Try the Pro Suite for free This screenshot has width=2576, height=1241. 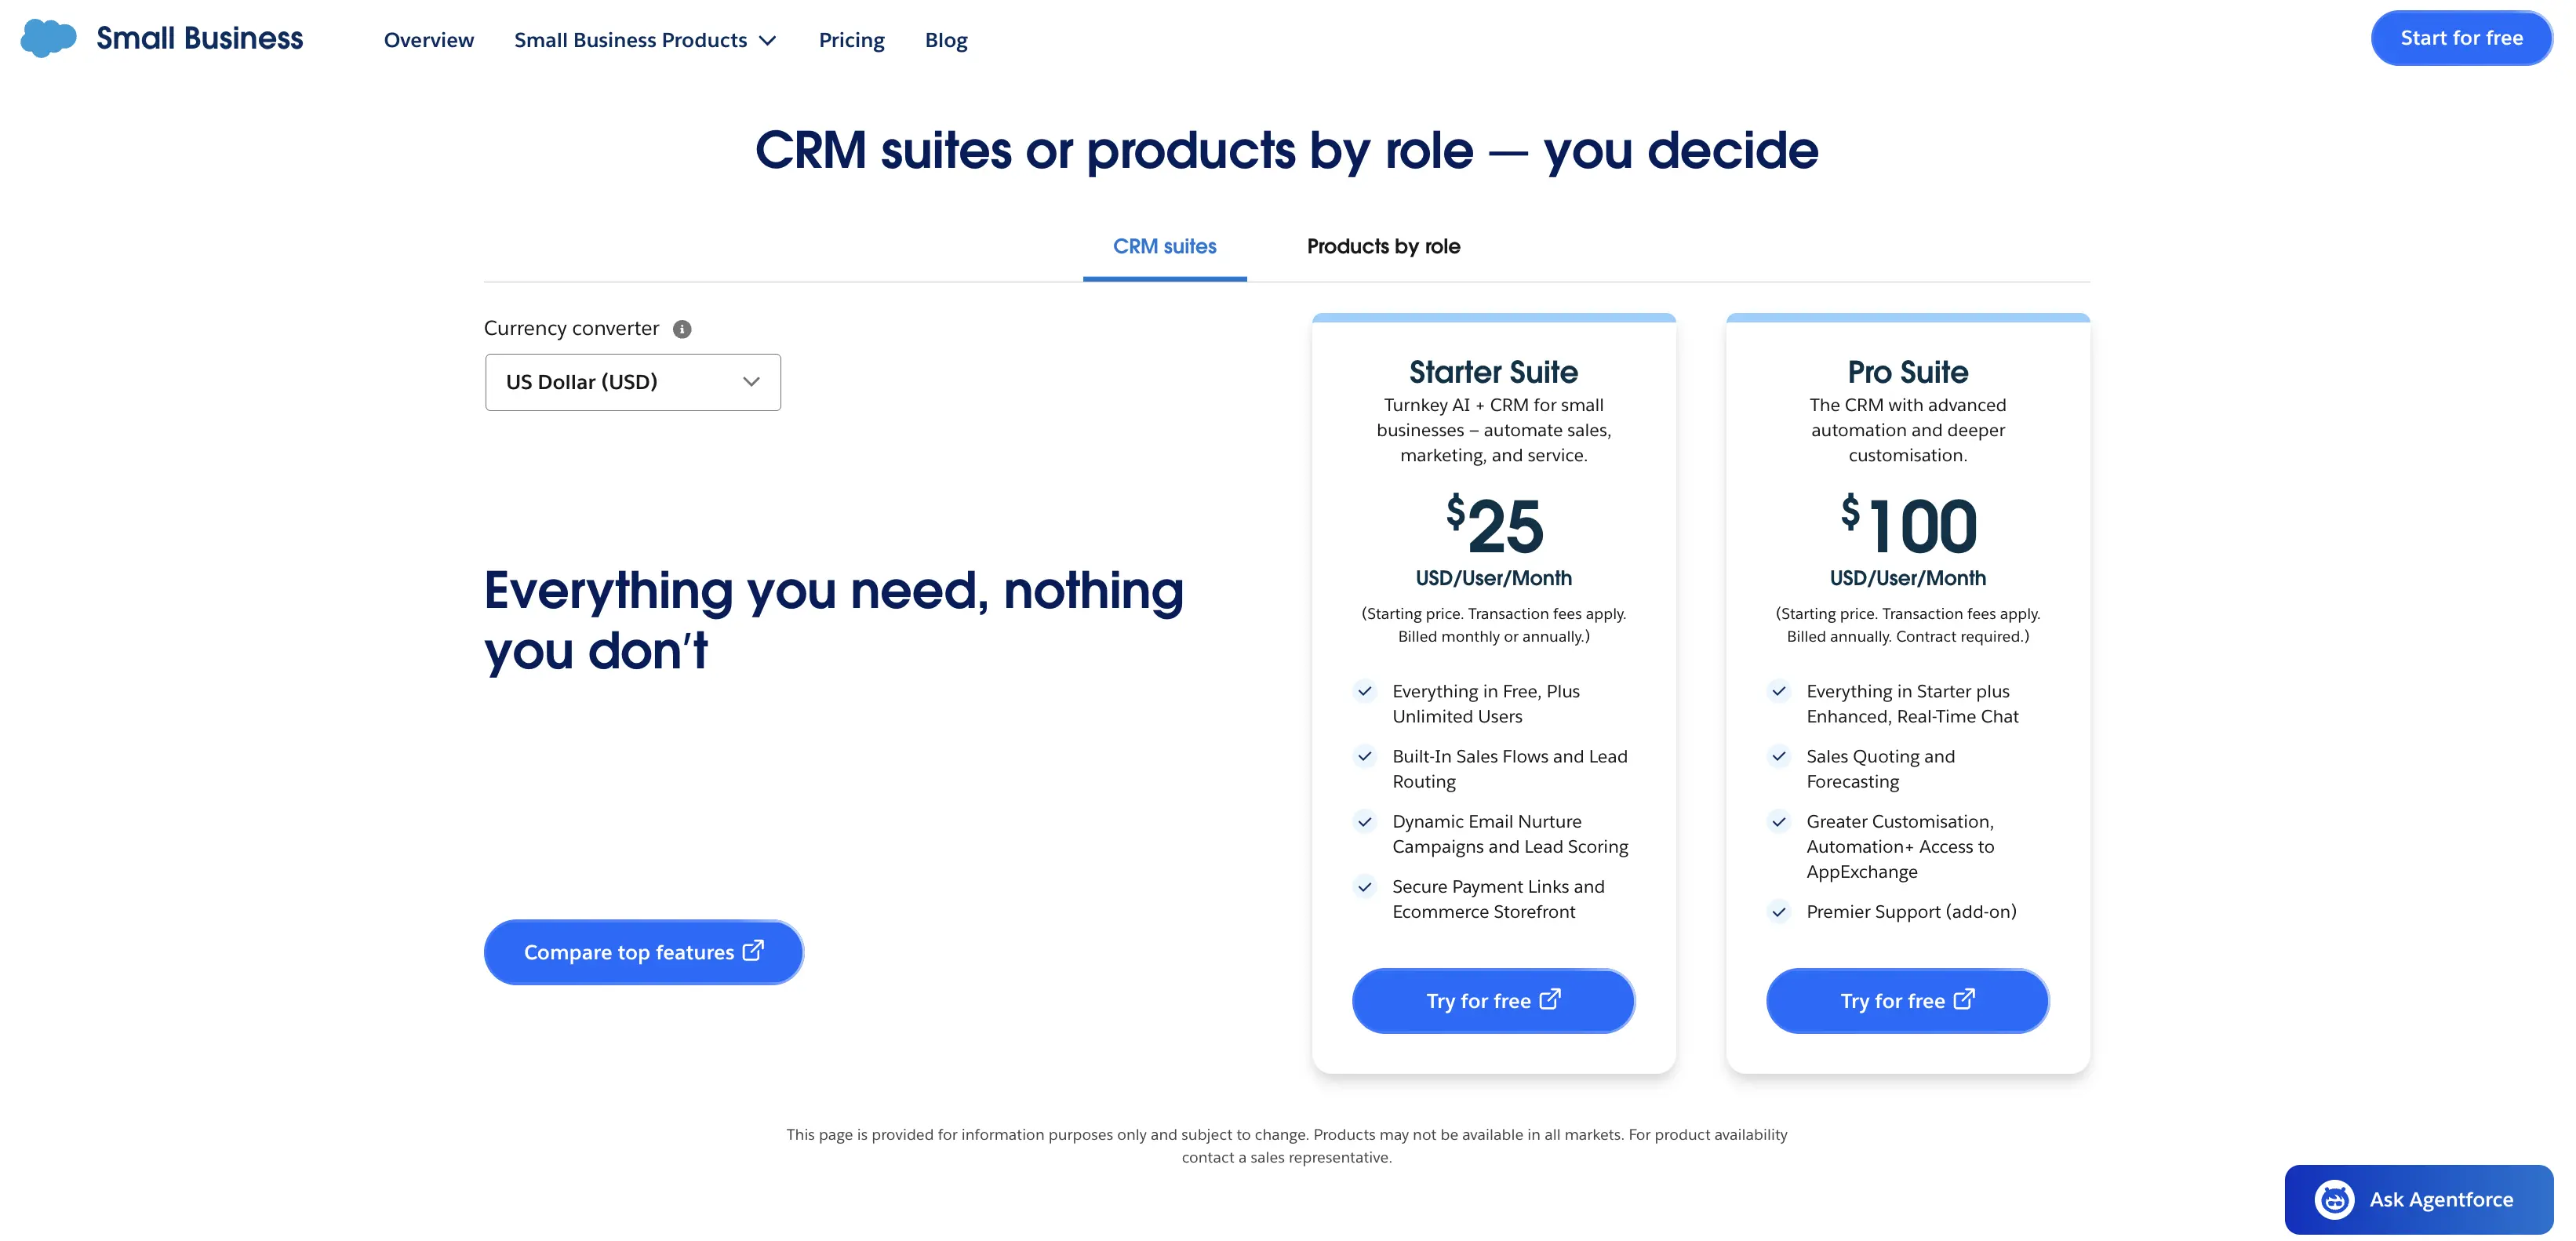click(x=1907, y=1000)
